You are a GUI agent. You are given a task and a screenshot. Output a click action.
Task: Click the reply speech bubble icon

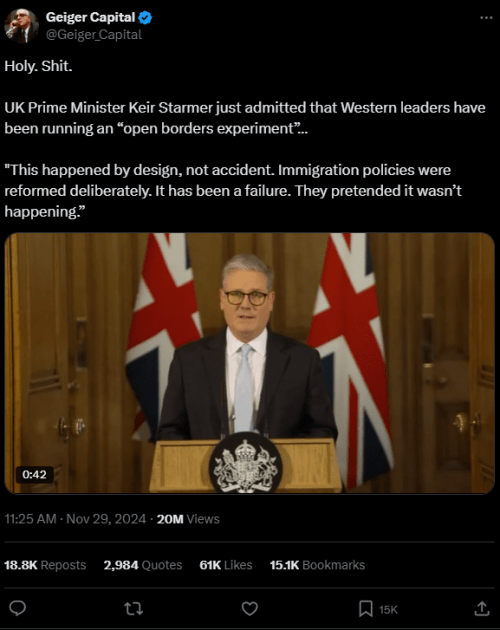18,608
